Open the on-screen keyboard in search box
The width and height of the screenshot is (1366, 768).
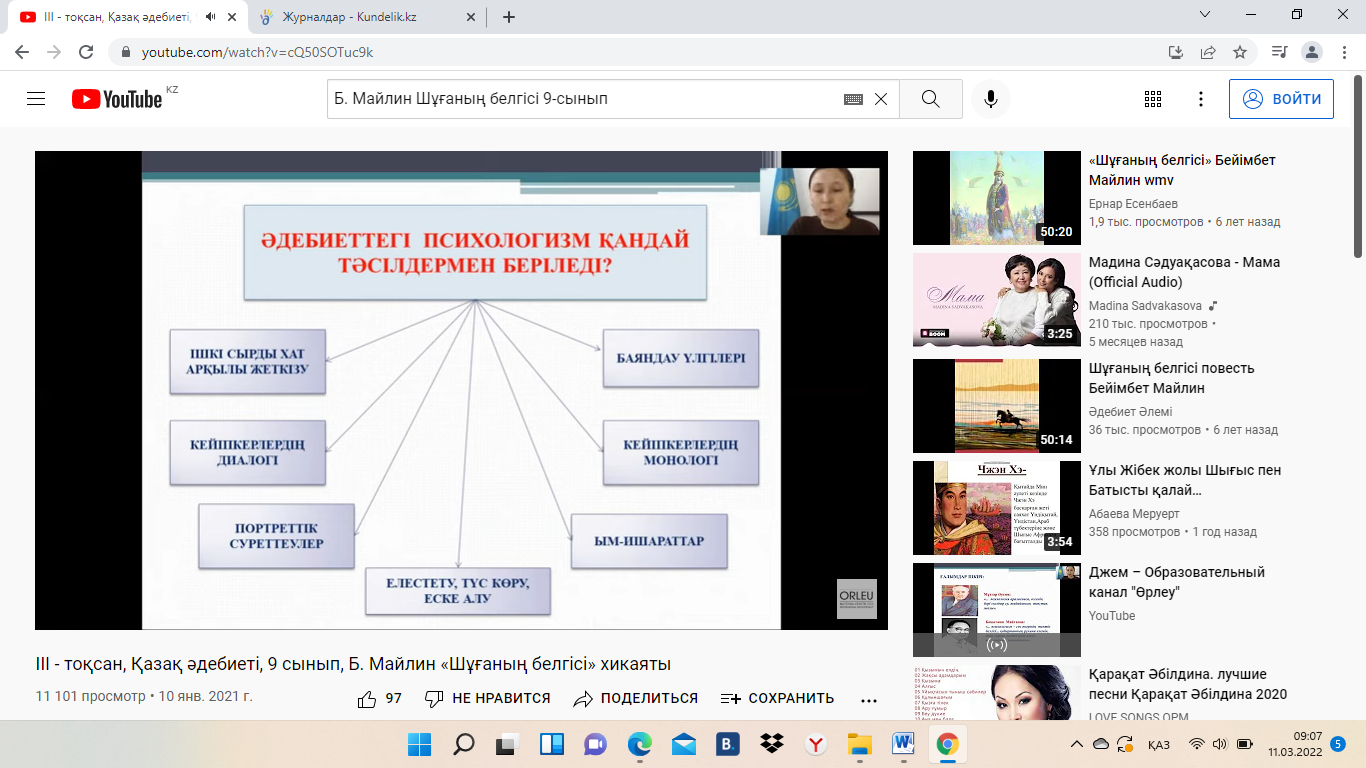coord(853,99)
